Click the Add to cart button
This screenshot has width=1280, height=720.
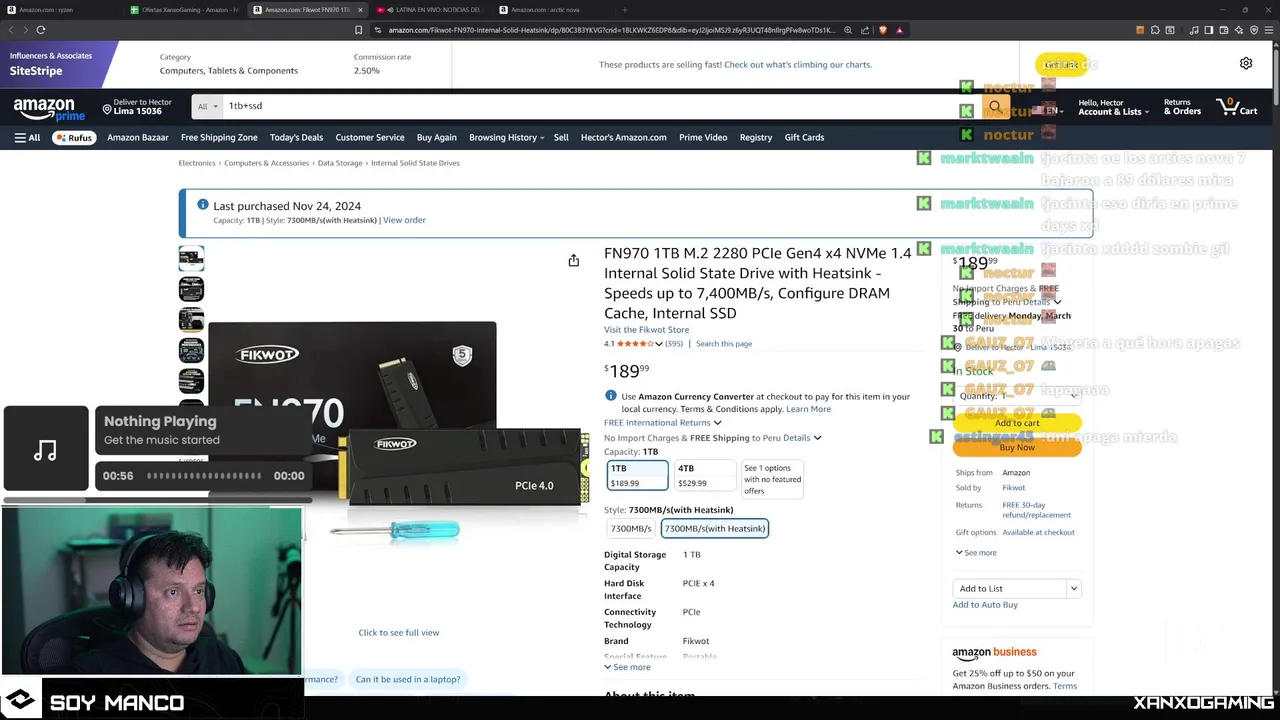pyautogui.click(x=1017, y=423)
